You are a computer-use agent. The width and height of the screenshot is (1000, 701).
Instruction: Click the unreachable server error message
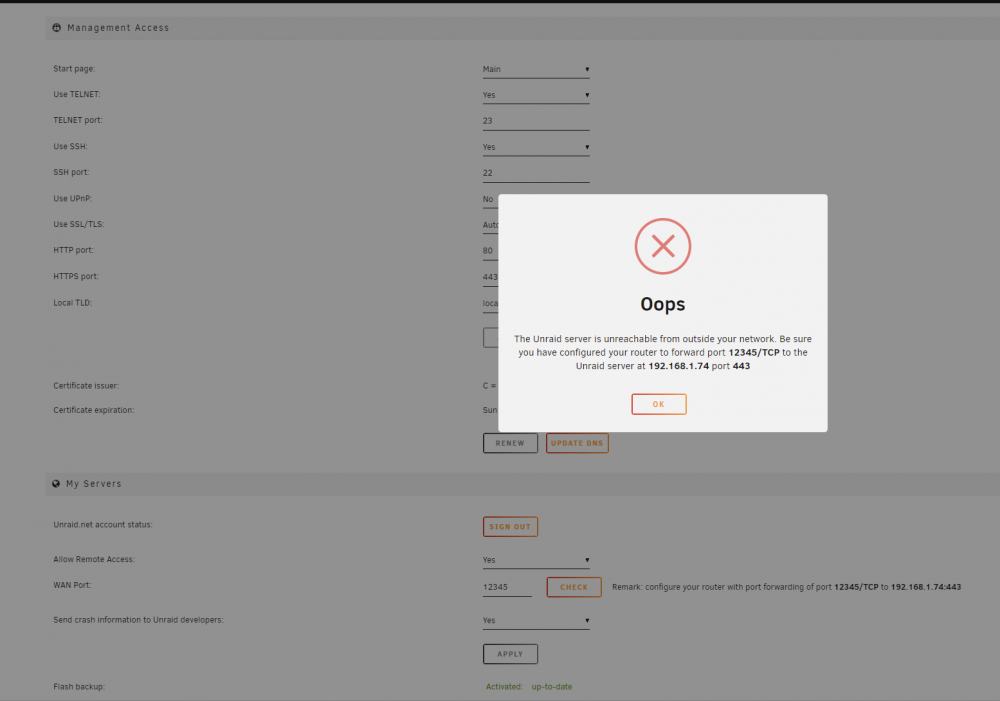click(x=663, y=352)
